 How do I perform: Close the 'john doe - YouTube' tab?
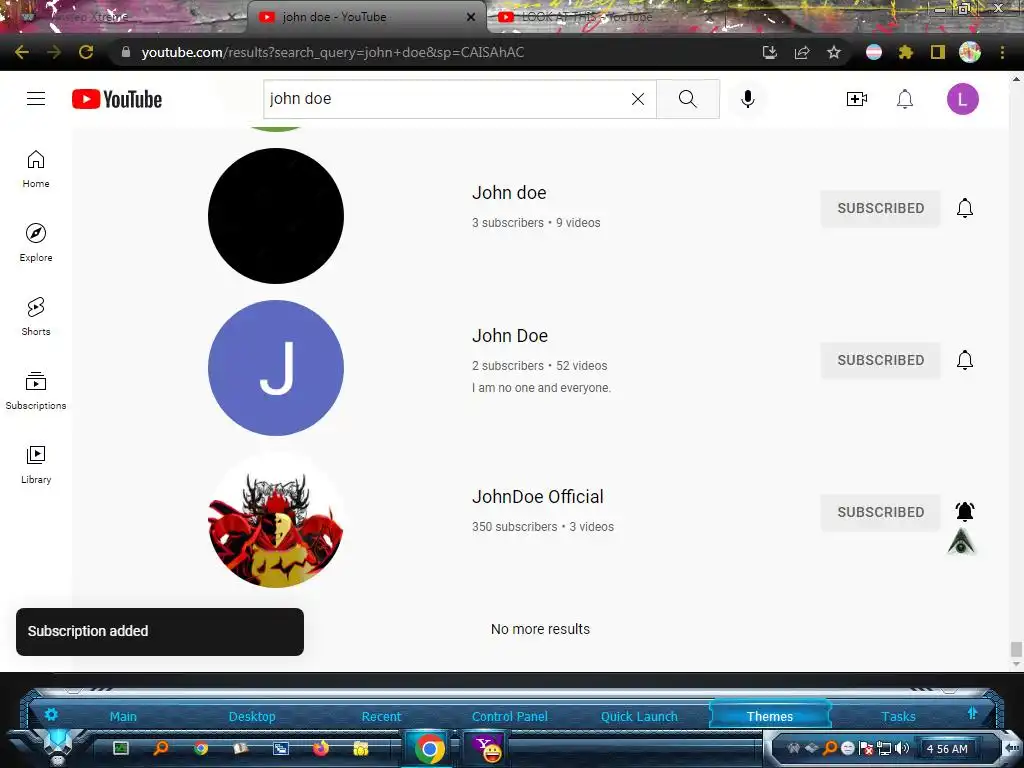[471, 17]
